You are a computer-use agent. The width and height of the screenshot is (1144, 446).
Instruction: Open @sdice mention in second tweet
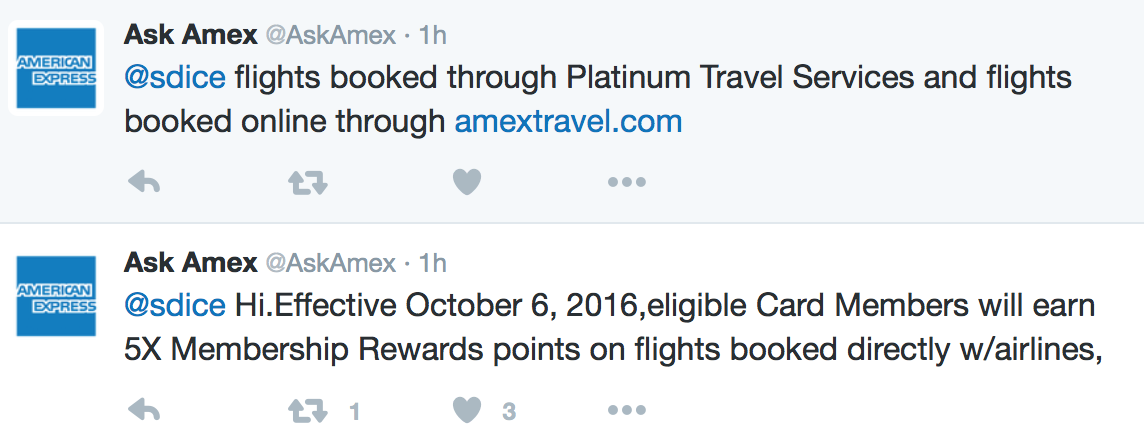(175, 307)
